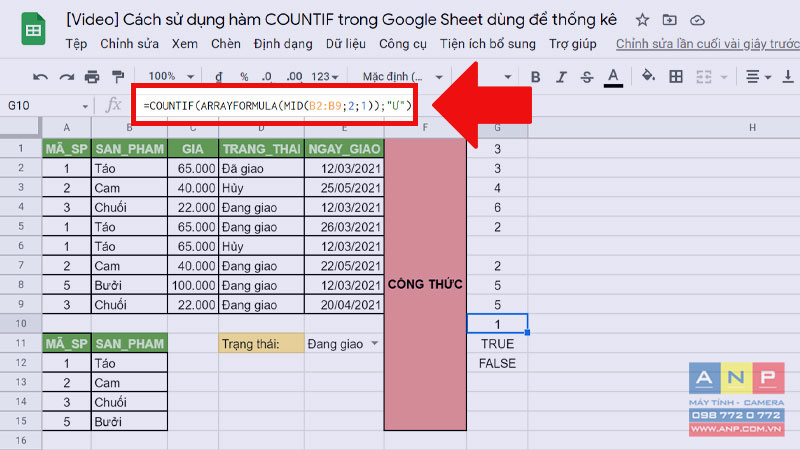Open the Xem menu
Image resolution: width=800 pixels, height=450 pixels.
(x=185, y=44)
